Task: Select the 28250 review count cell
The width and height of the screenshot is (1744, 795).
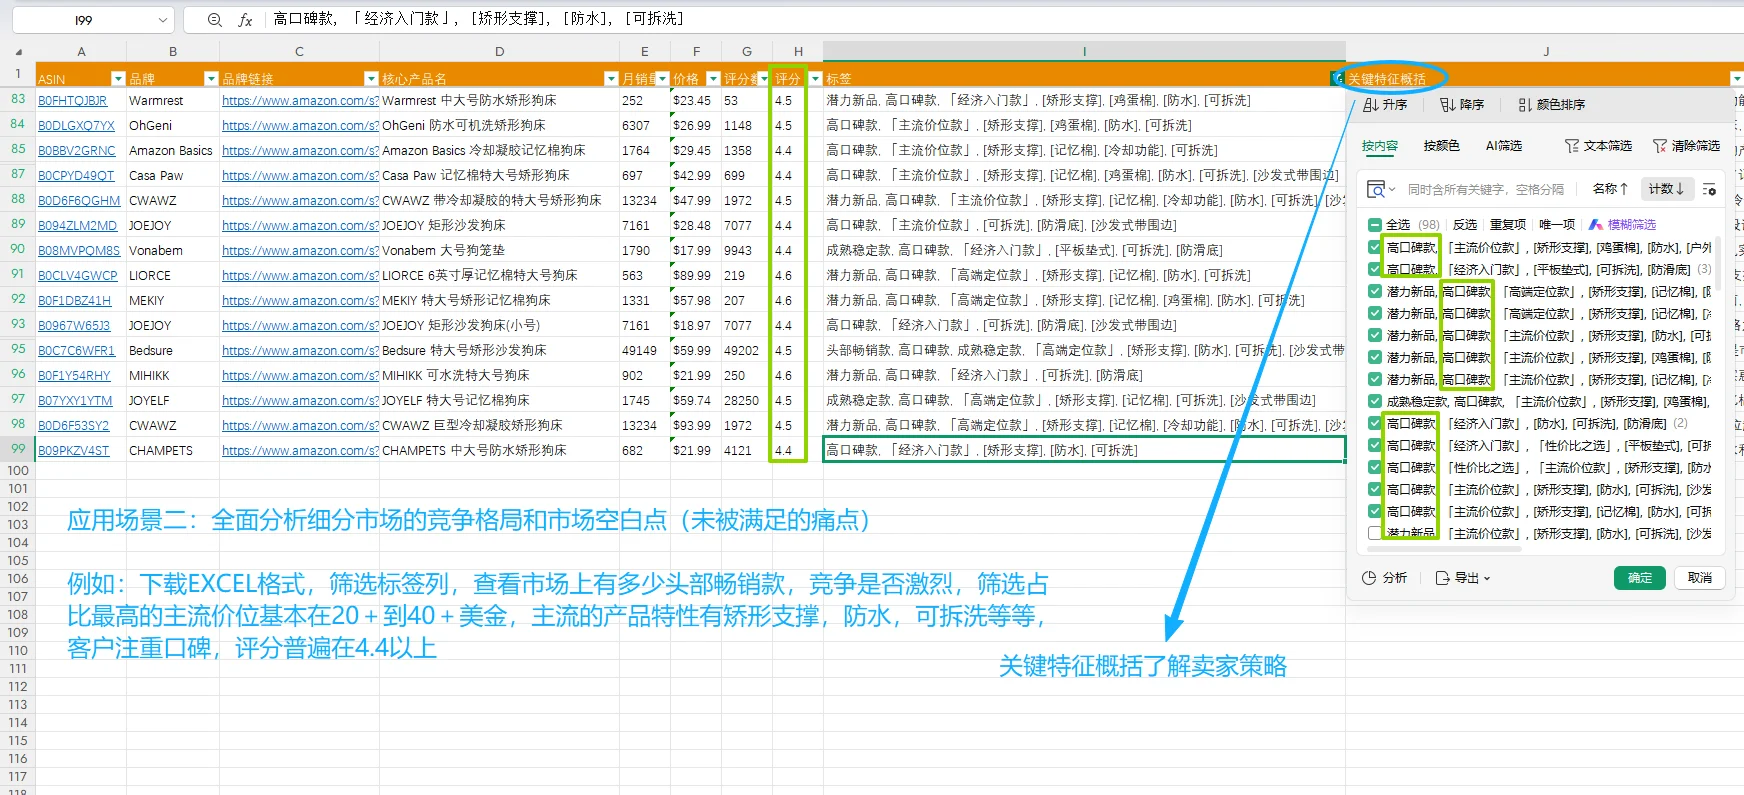Action: 747,401
